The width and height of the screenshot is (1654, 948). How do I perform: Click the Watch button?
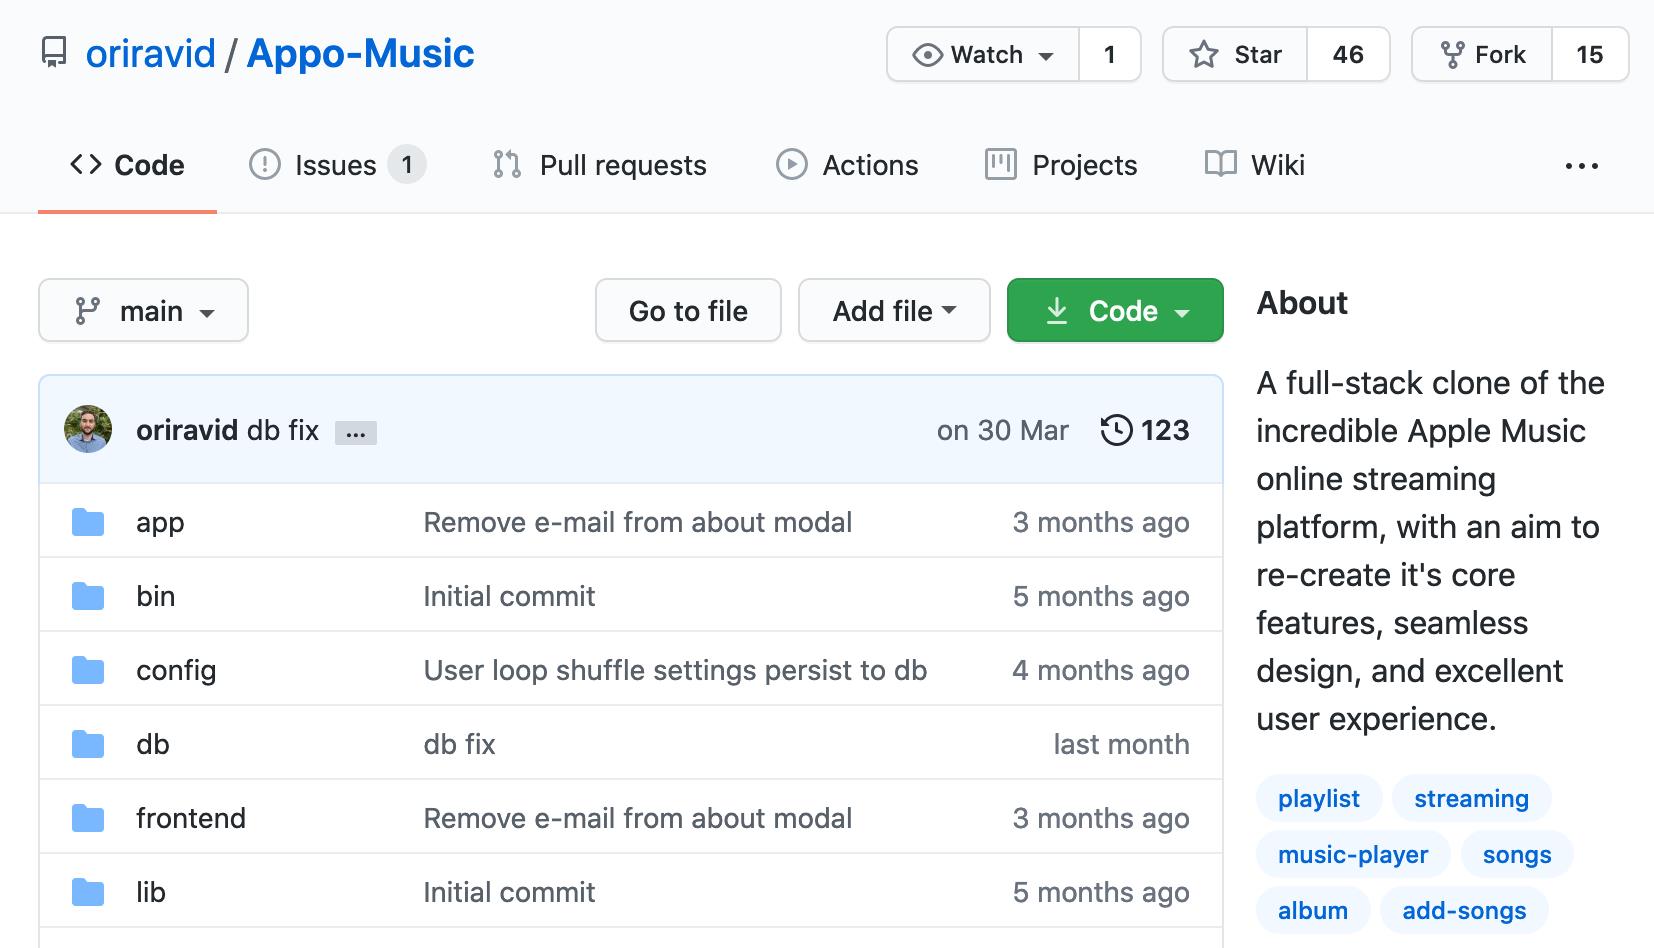983,54
